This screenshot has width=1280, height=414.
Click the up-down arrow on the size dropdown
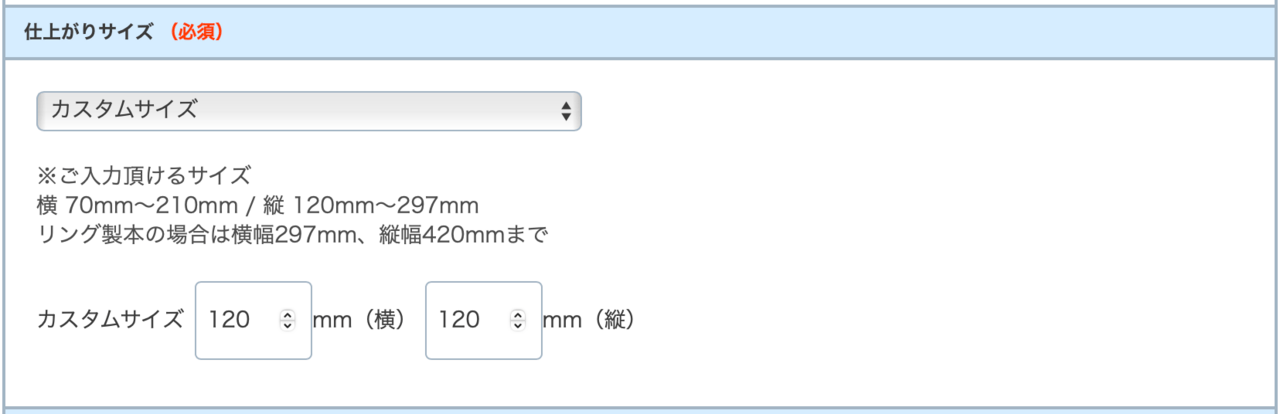coord(566,111)
